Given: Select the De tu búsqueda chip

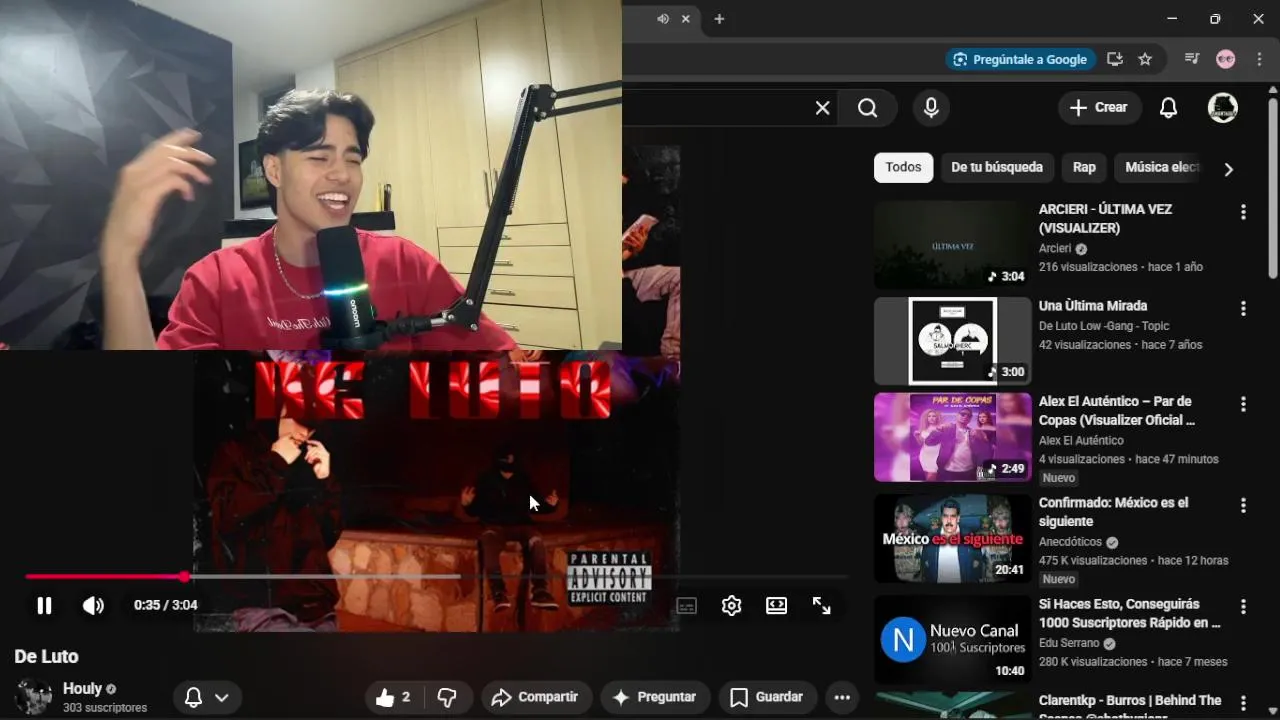Looking at the screenshot, I should tap(997, 168).
